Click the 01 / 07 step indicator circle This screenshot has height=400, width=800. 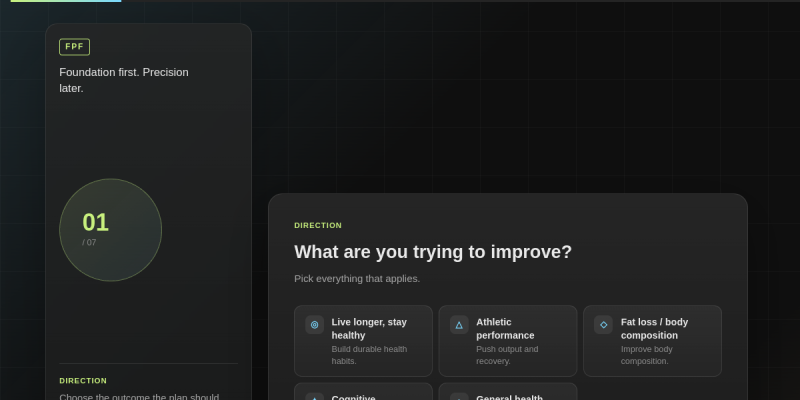pyautogui.click(x=111, y=230)
